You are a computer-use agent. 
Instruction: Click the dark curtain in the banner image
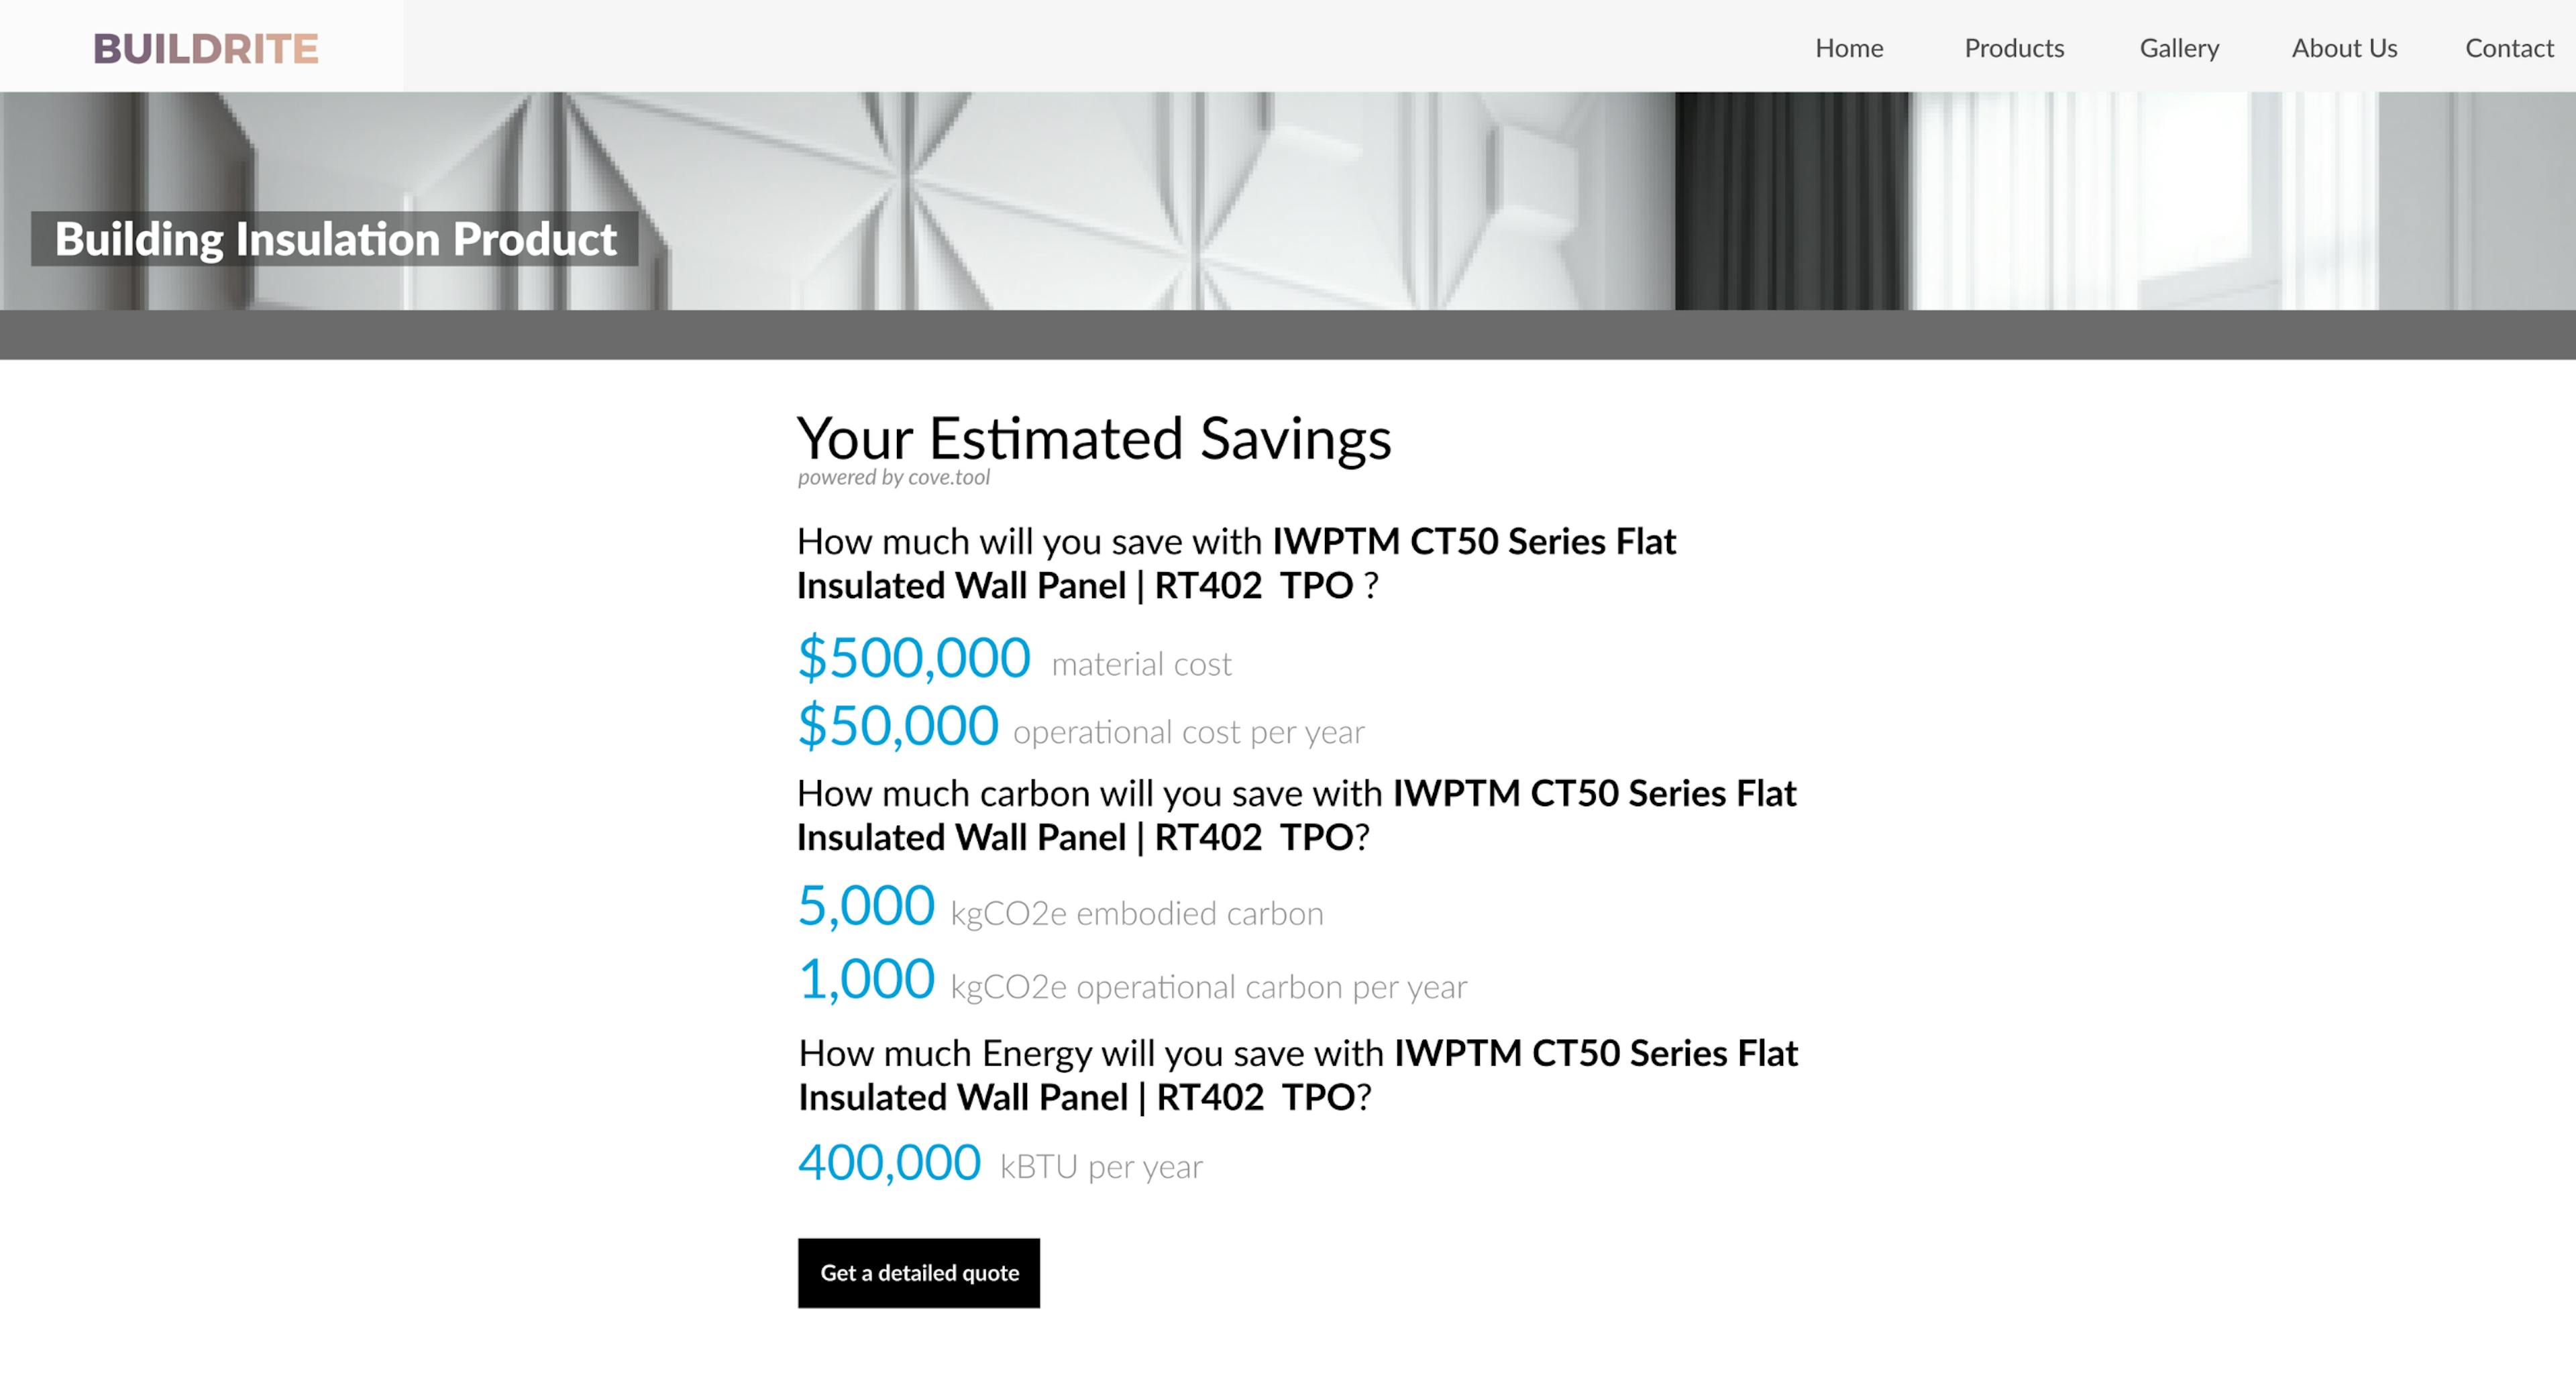pyautogui.click(x=1790, y=200)
